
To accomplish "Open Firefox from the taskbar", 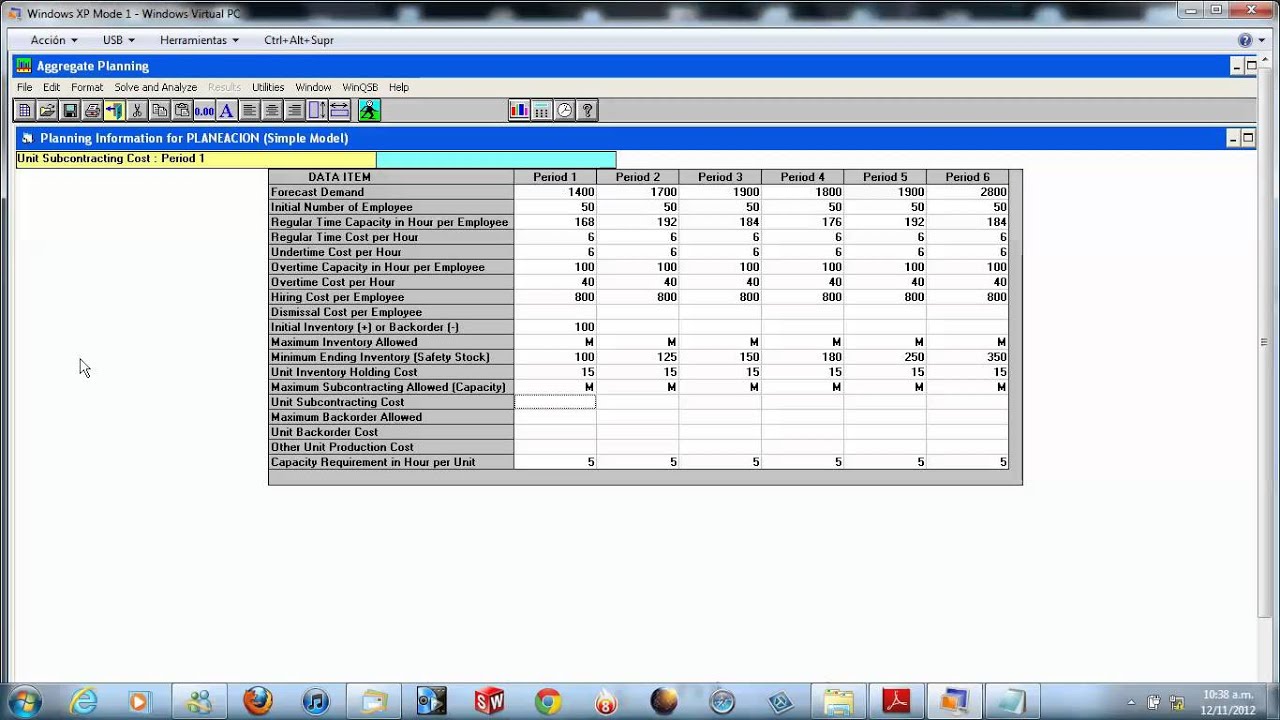I will click(258, 702).
